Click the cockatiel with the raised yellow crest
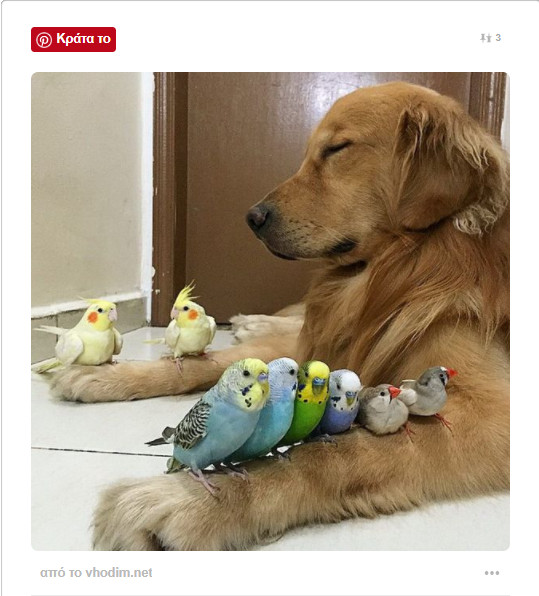Screen dimensions: 539x596 (x=188, y=326)
